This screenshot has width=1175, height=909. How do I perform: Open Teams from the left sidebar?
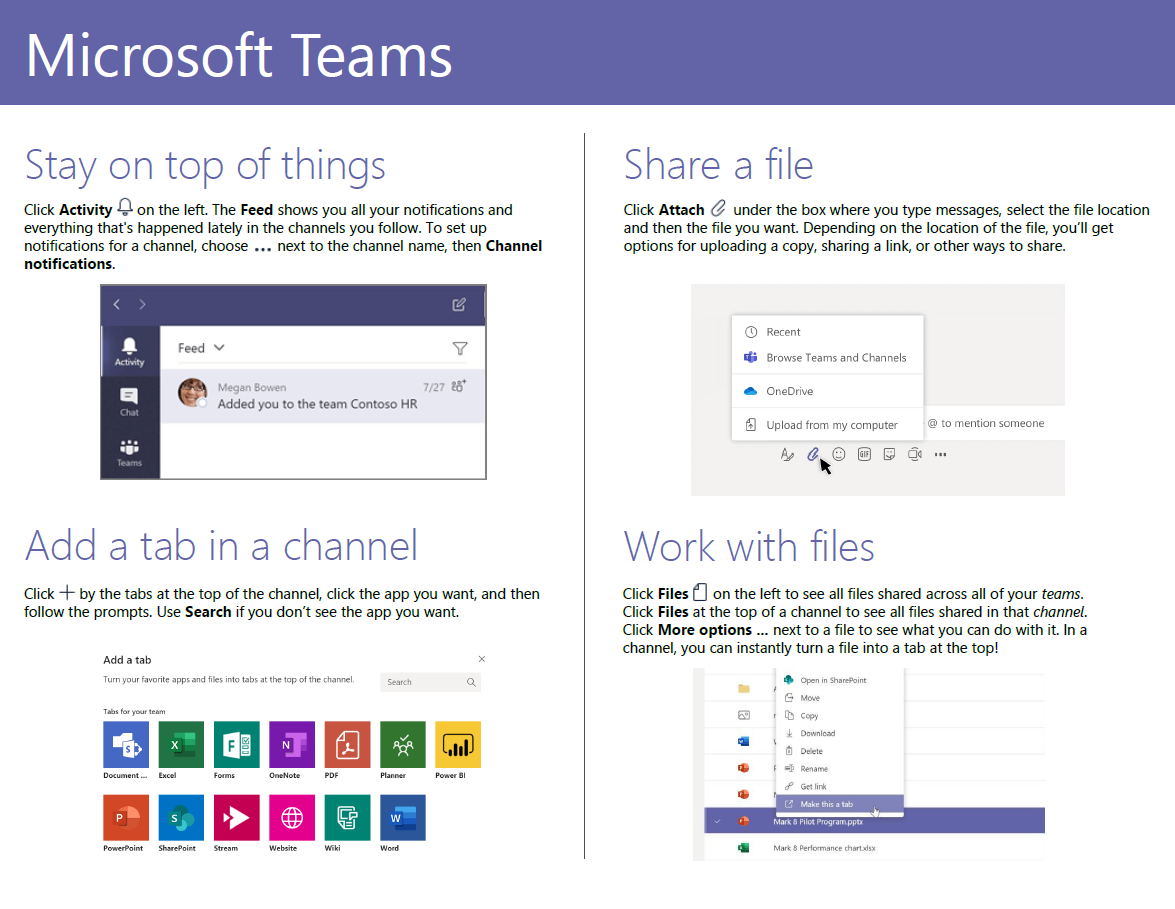pos(129,447)
